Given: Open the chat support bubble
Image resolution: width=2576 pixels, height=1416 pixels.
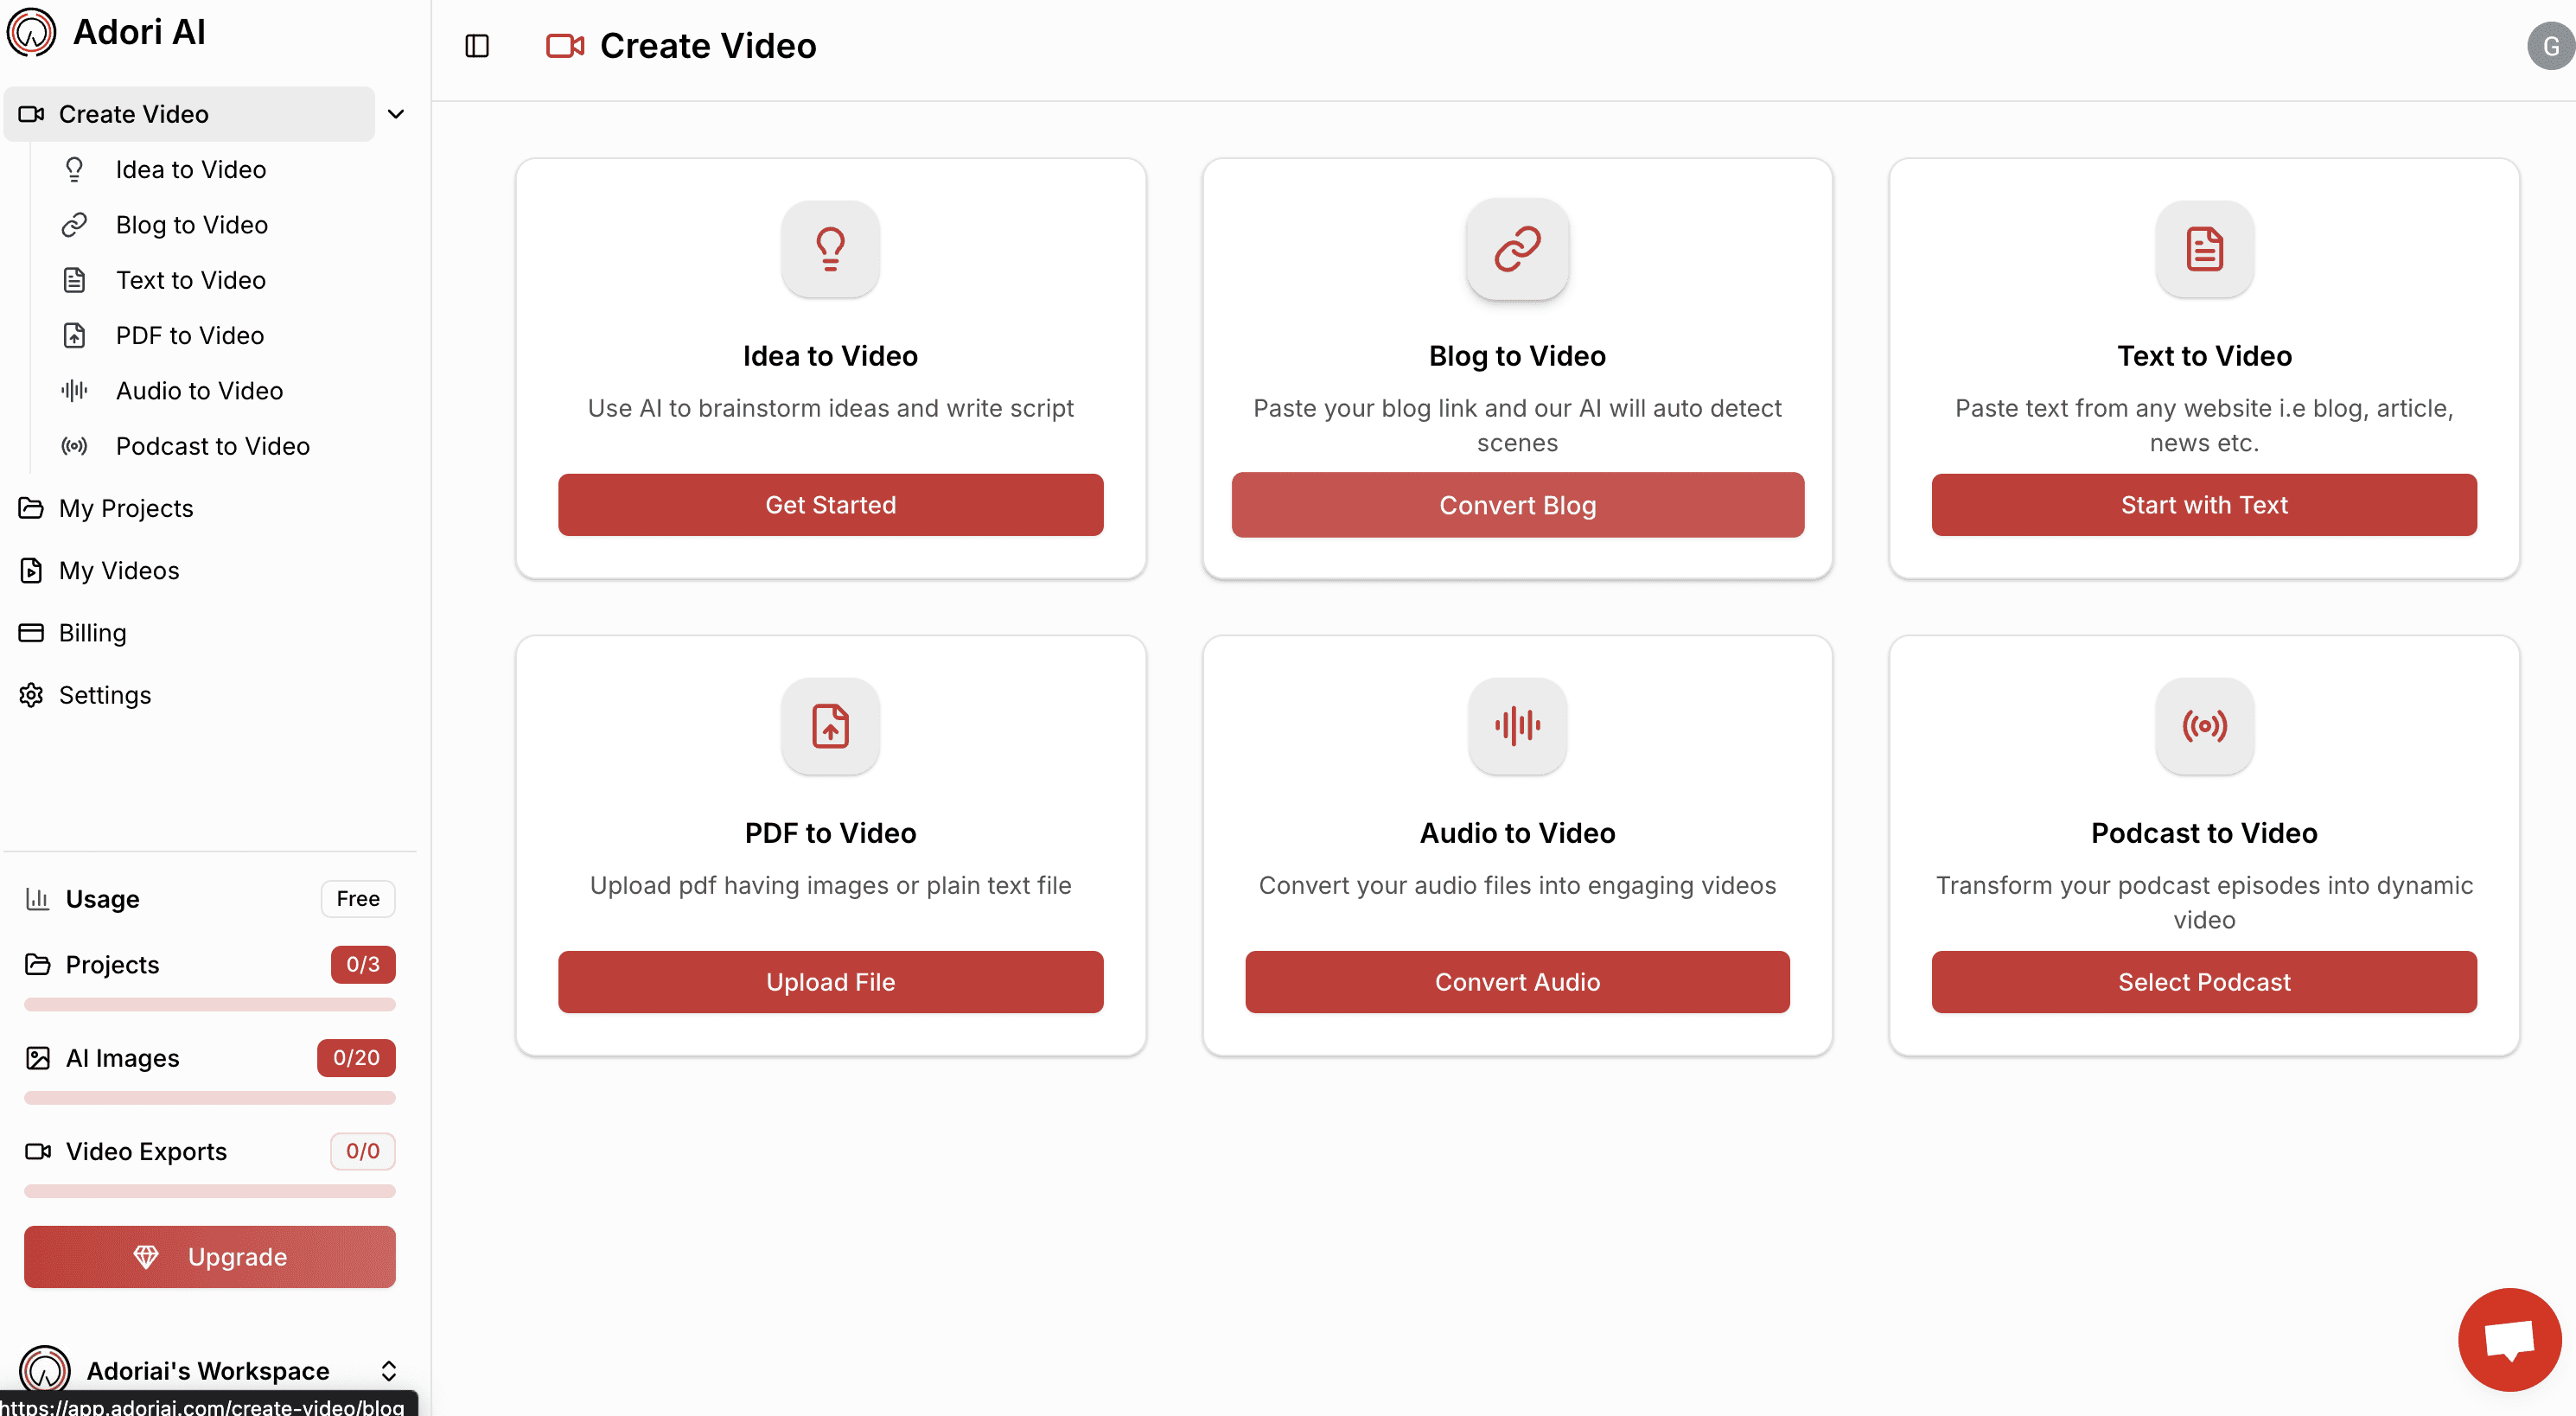Looking at the screenshot, I should pos(2509,1339).
